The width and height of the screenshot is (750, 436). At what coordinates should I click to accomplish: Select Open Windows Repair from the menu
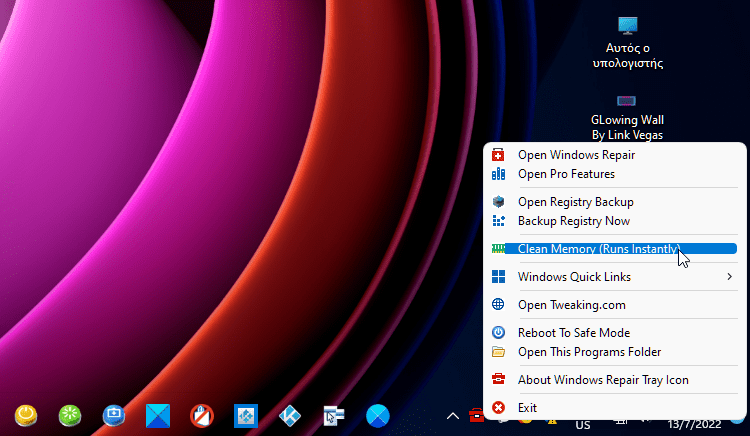coord(576,155)
